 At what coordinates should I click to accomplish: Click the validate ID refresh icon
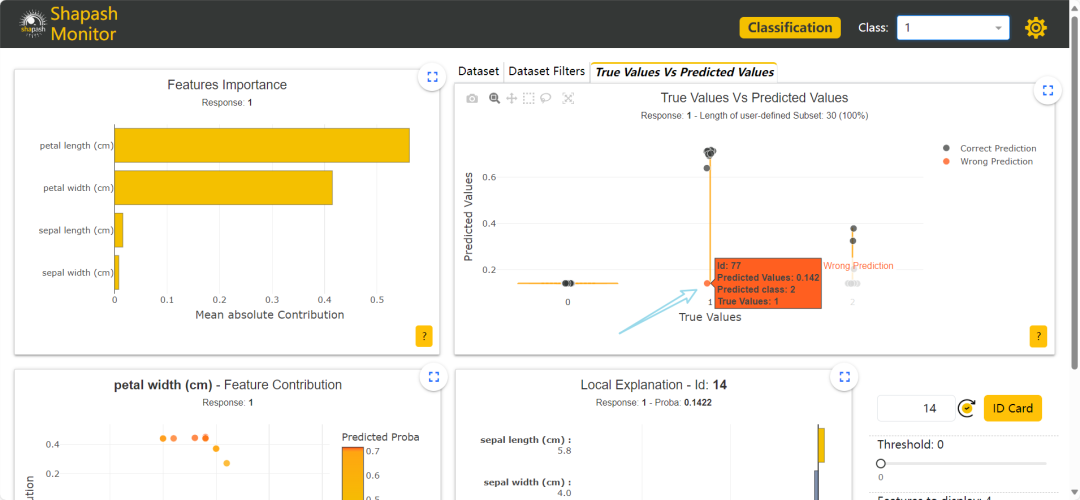[967, 408]
